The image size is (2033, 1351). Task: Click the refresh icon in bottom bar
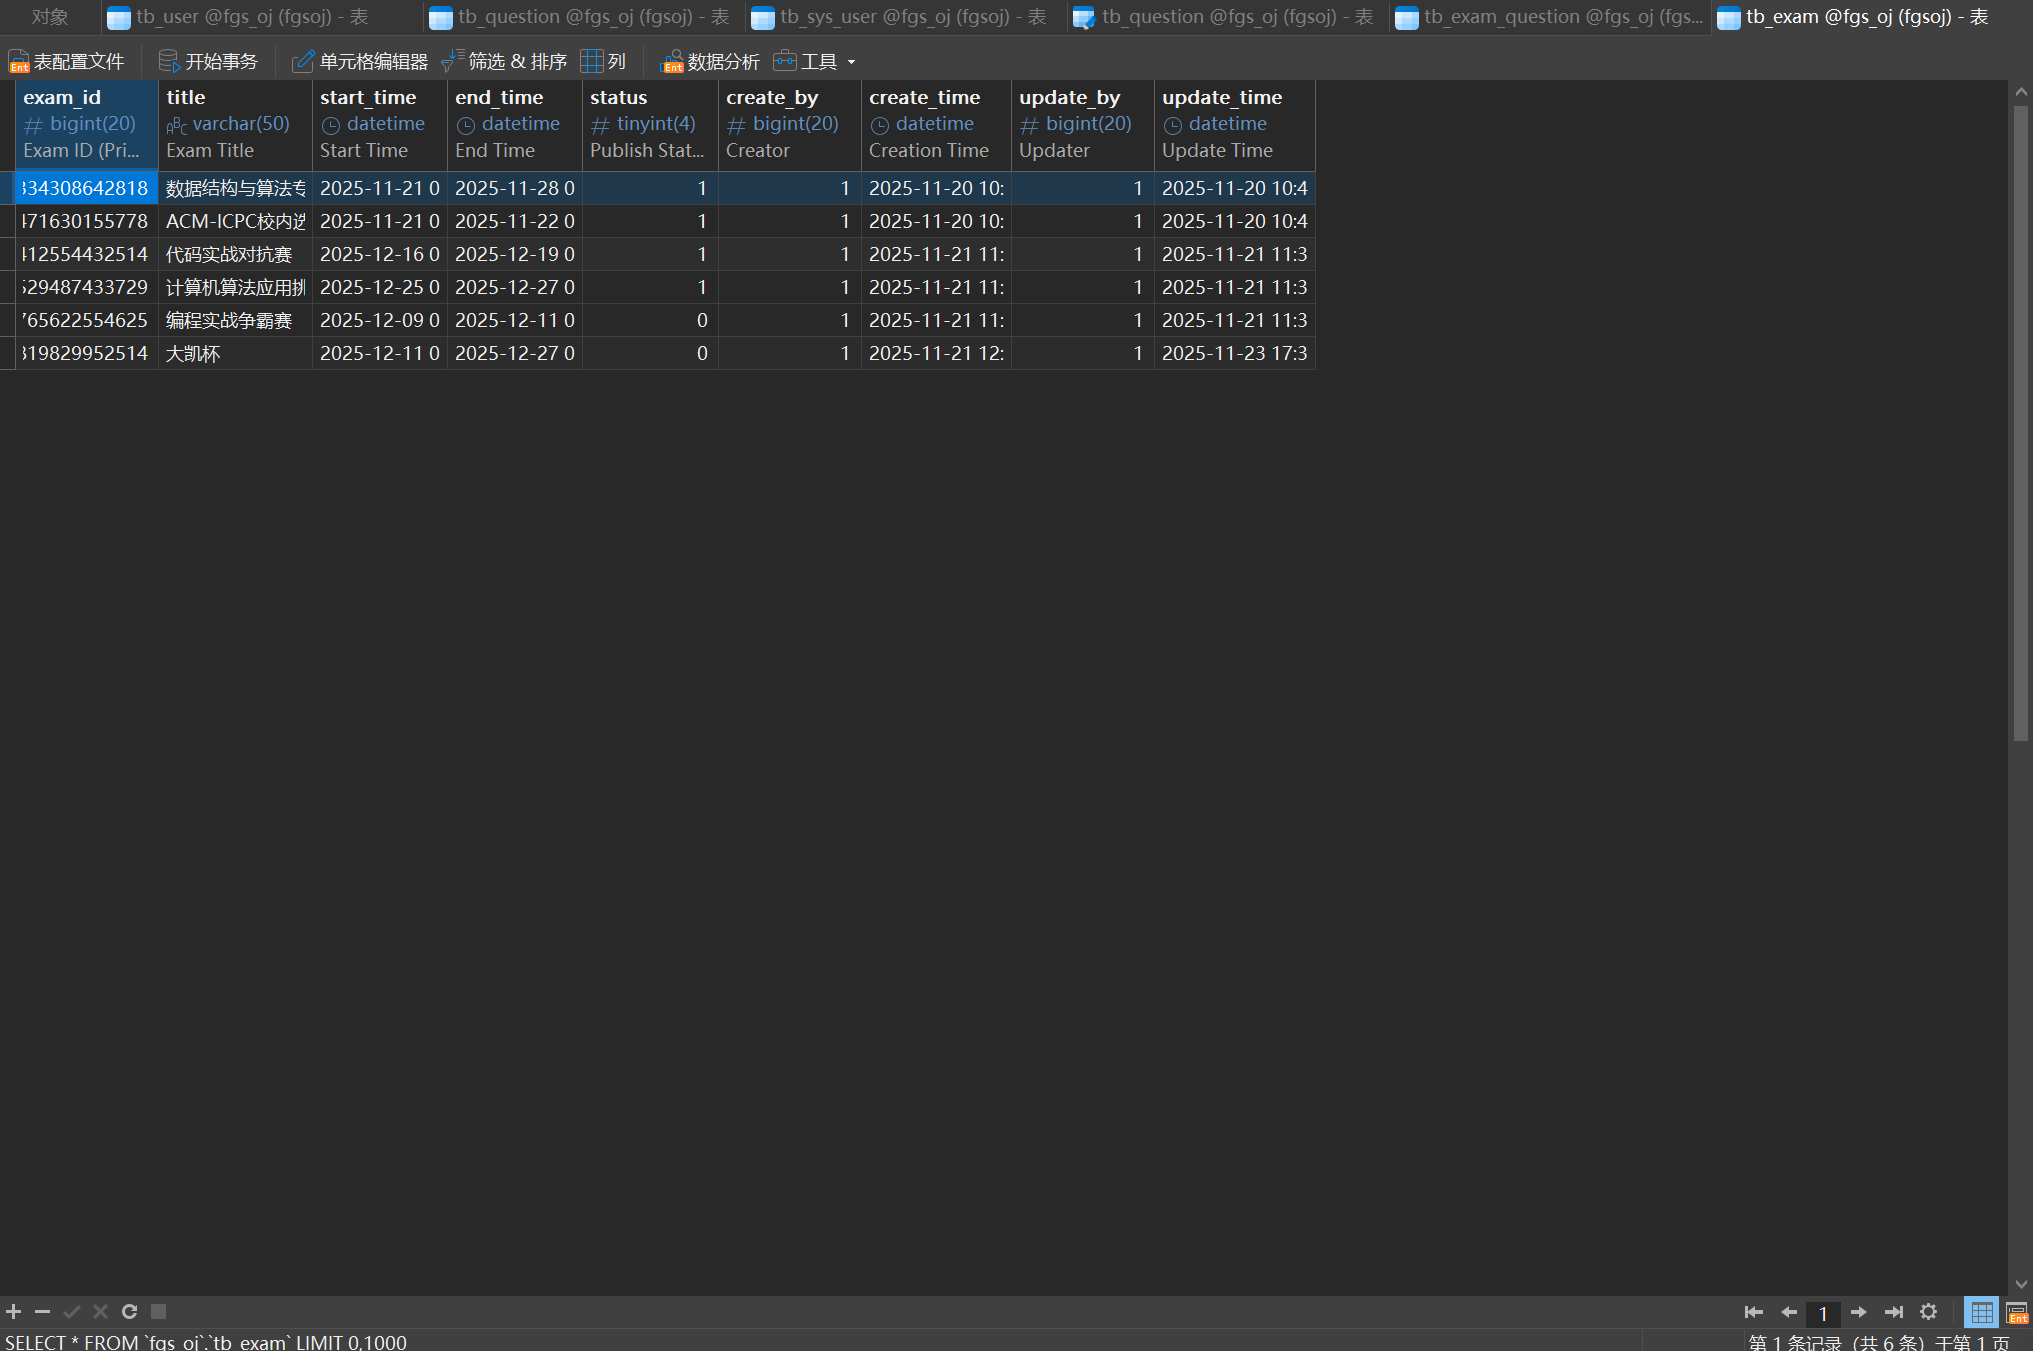[130, 1311]
